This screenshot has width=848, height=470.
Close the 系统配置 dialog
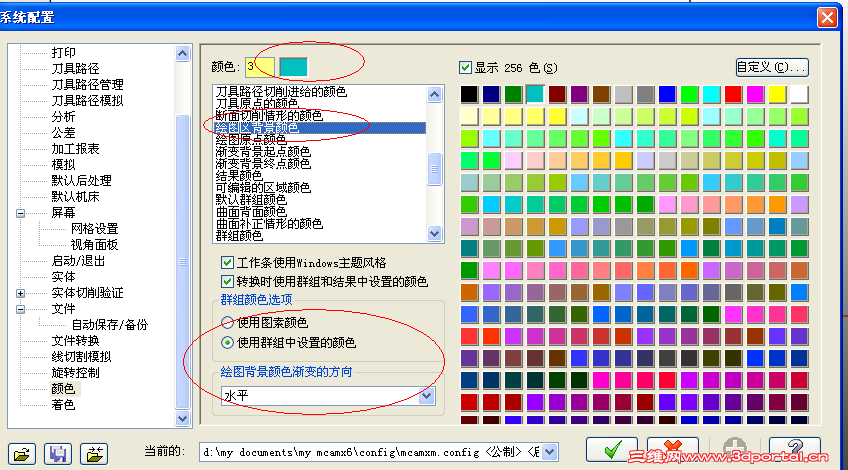827,18
